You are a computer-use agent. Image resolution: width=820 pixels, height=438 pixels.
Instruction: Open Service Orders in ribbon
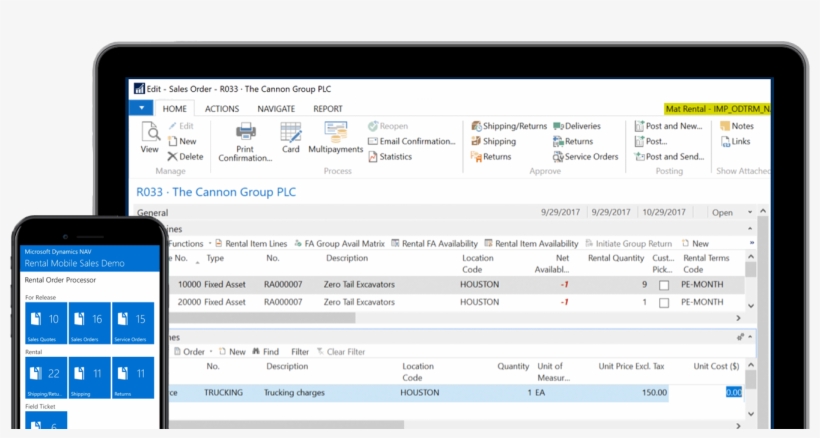pos(585,156)
